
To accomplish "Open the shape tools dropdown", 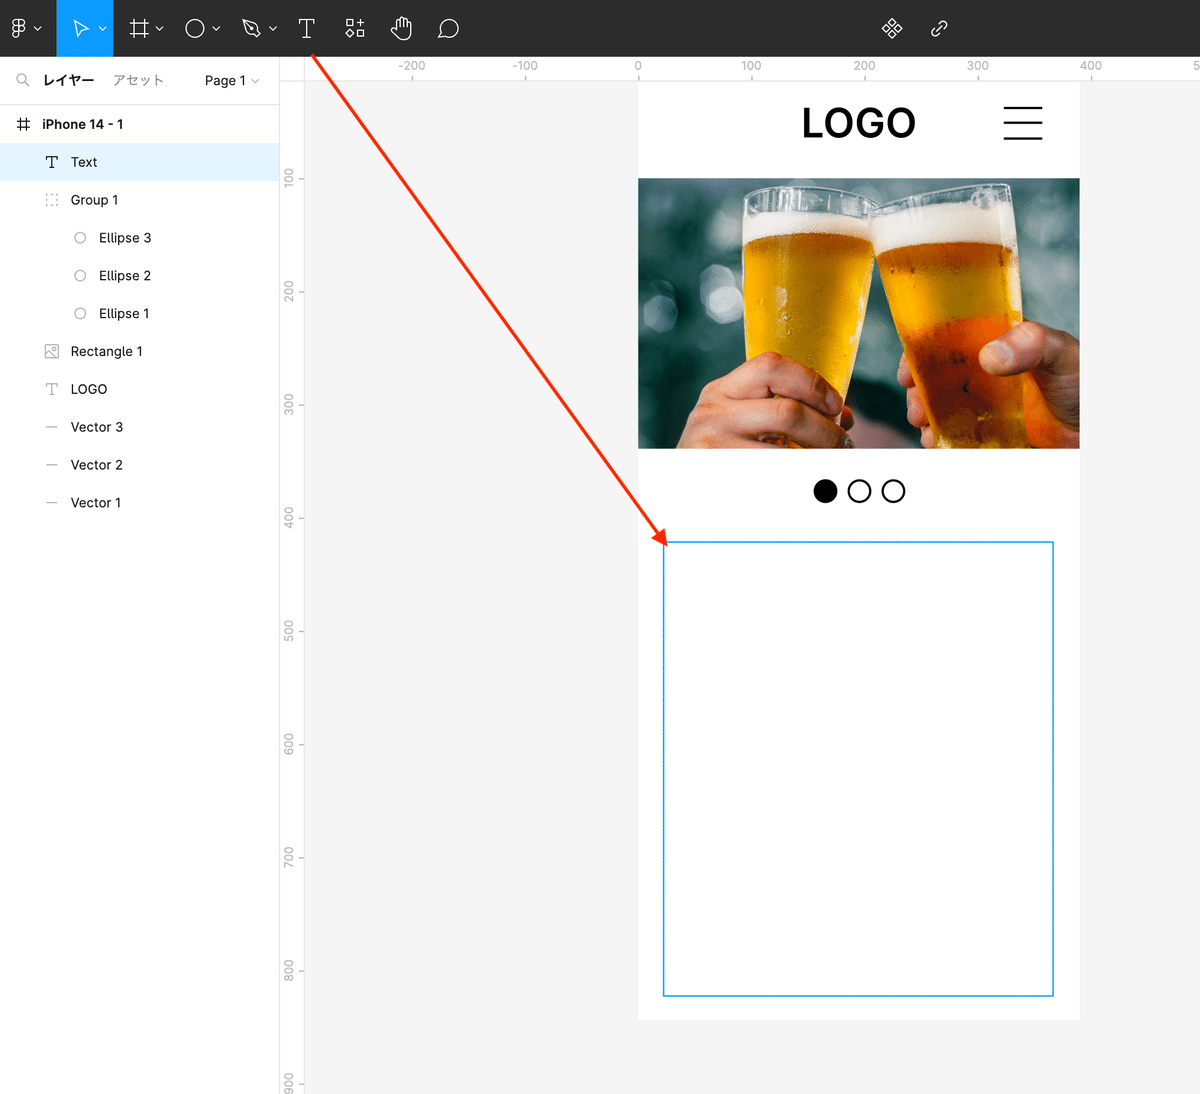I will click(216, 29).
